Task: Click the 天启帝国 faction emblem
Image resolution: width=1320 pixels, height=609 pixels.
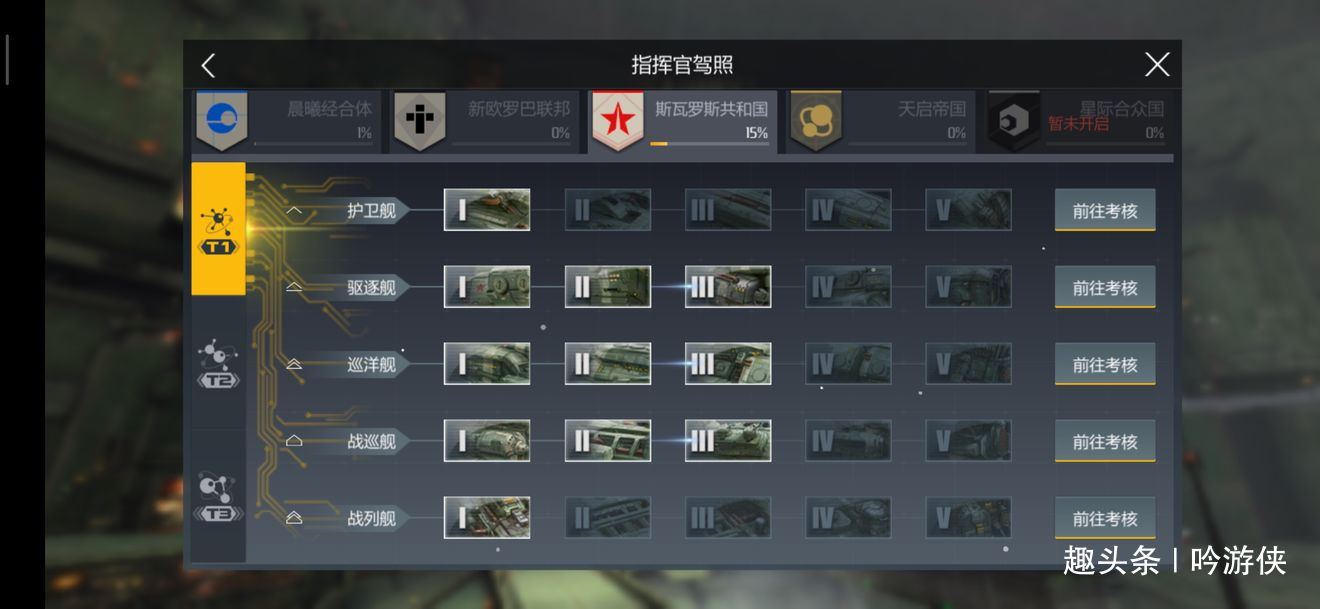Action: [815, 120]
